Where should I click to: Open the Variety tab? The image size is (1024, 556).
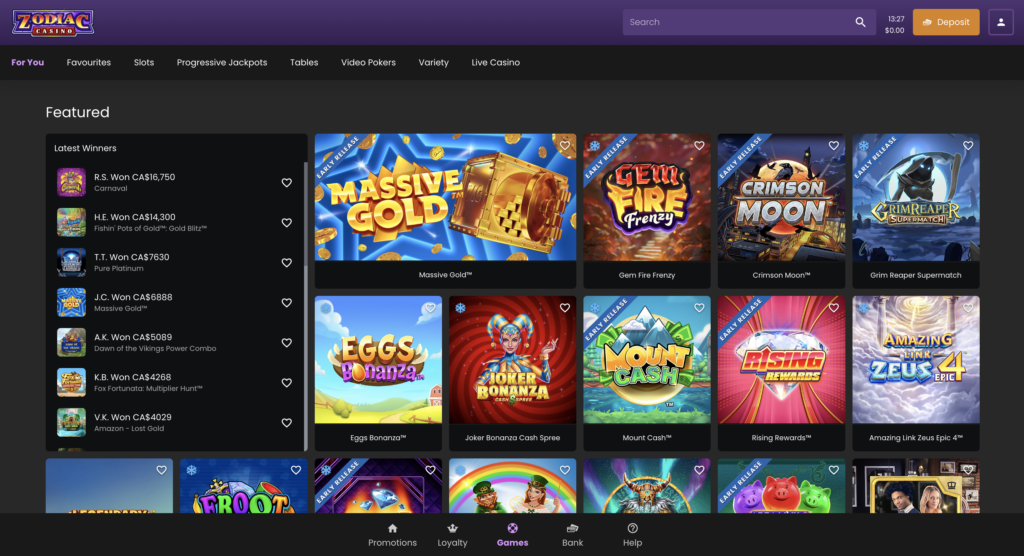tap(434, 63)
